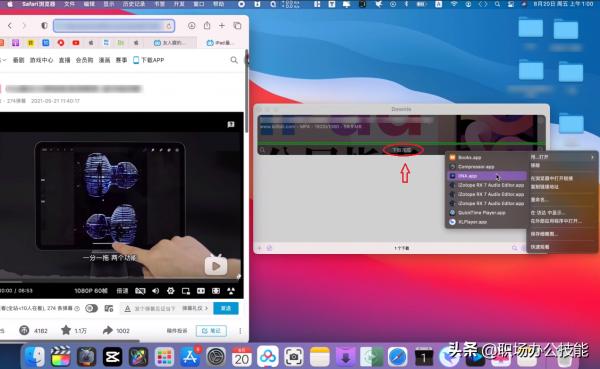This screenshot has height=369, width=600.
Task: Mute the video player volume
Action: point(155,291)
